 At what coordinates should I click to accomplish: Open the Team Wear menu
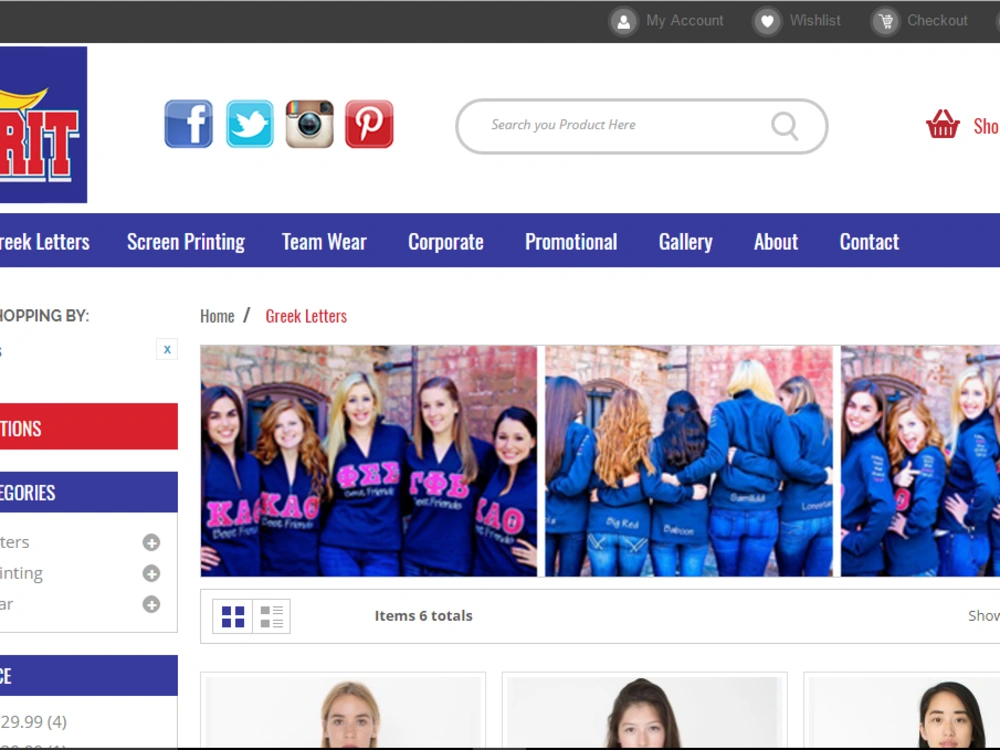click(x=324, y=242)
